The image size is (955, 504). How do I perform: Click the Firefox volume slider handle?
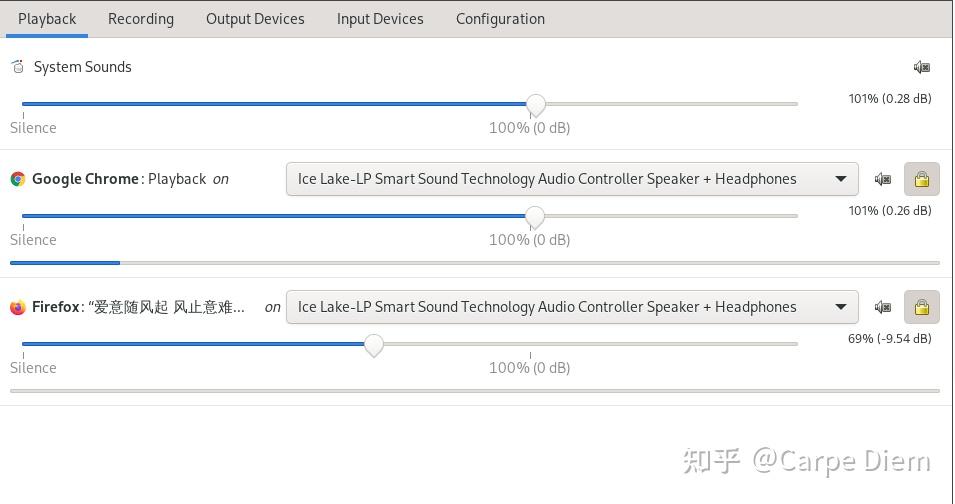pyautogui.click(x=374, y=344)
